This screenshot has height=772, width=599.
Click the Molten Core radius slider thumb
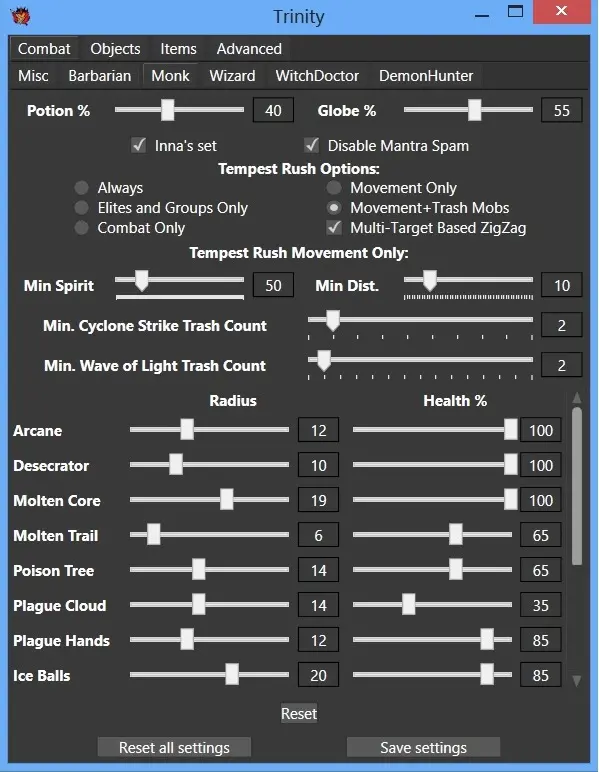coord(226,500)
